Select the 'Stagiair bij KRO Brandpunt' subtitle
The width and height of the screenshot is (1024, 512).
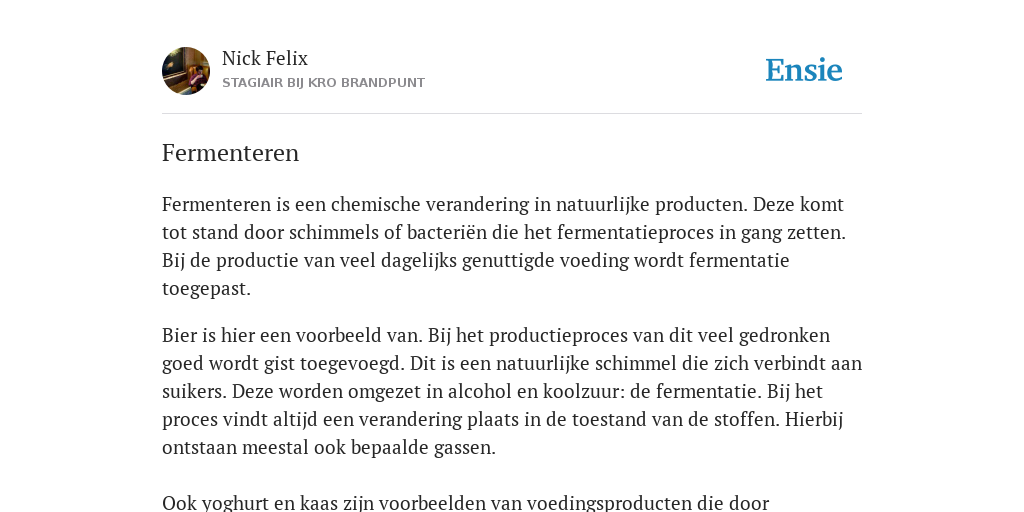click(x=323, y=83)
